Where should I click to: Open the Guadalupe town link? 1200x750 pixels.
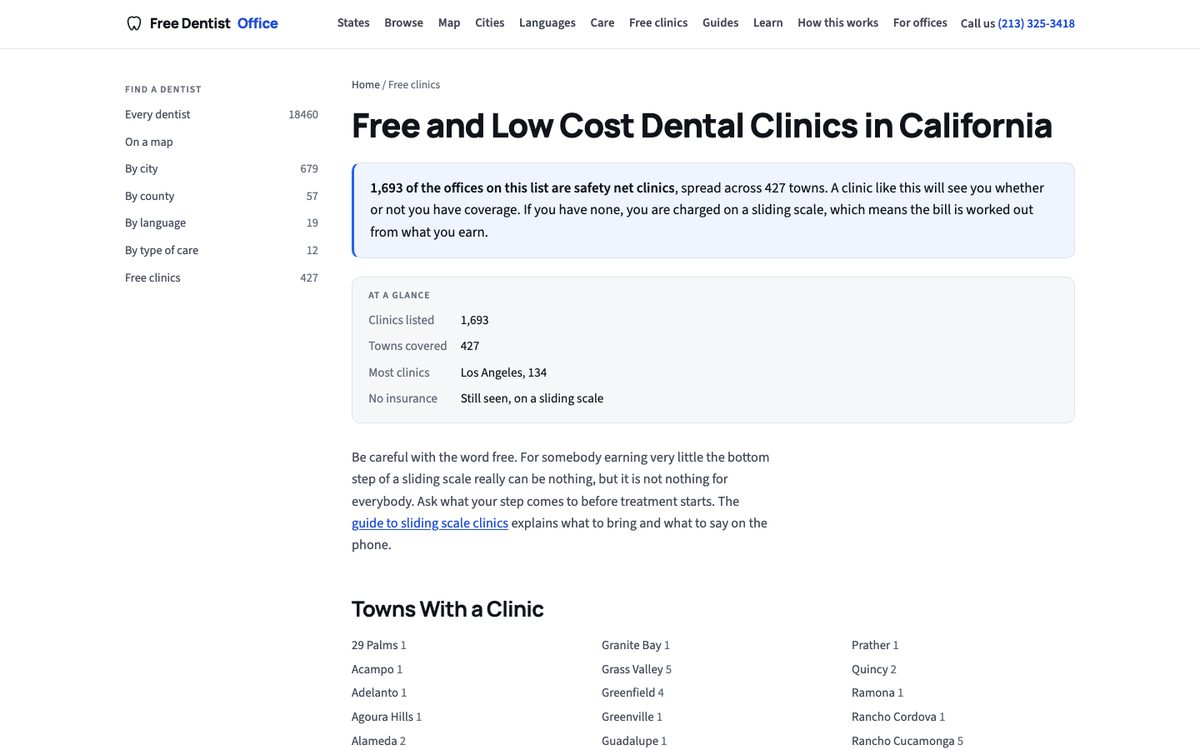tap(630, 741)
